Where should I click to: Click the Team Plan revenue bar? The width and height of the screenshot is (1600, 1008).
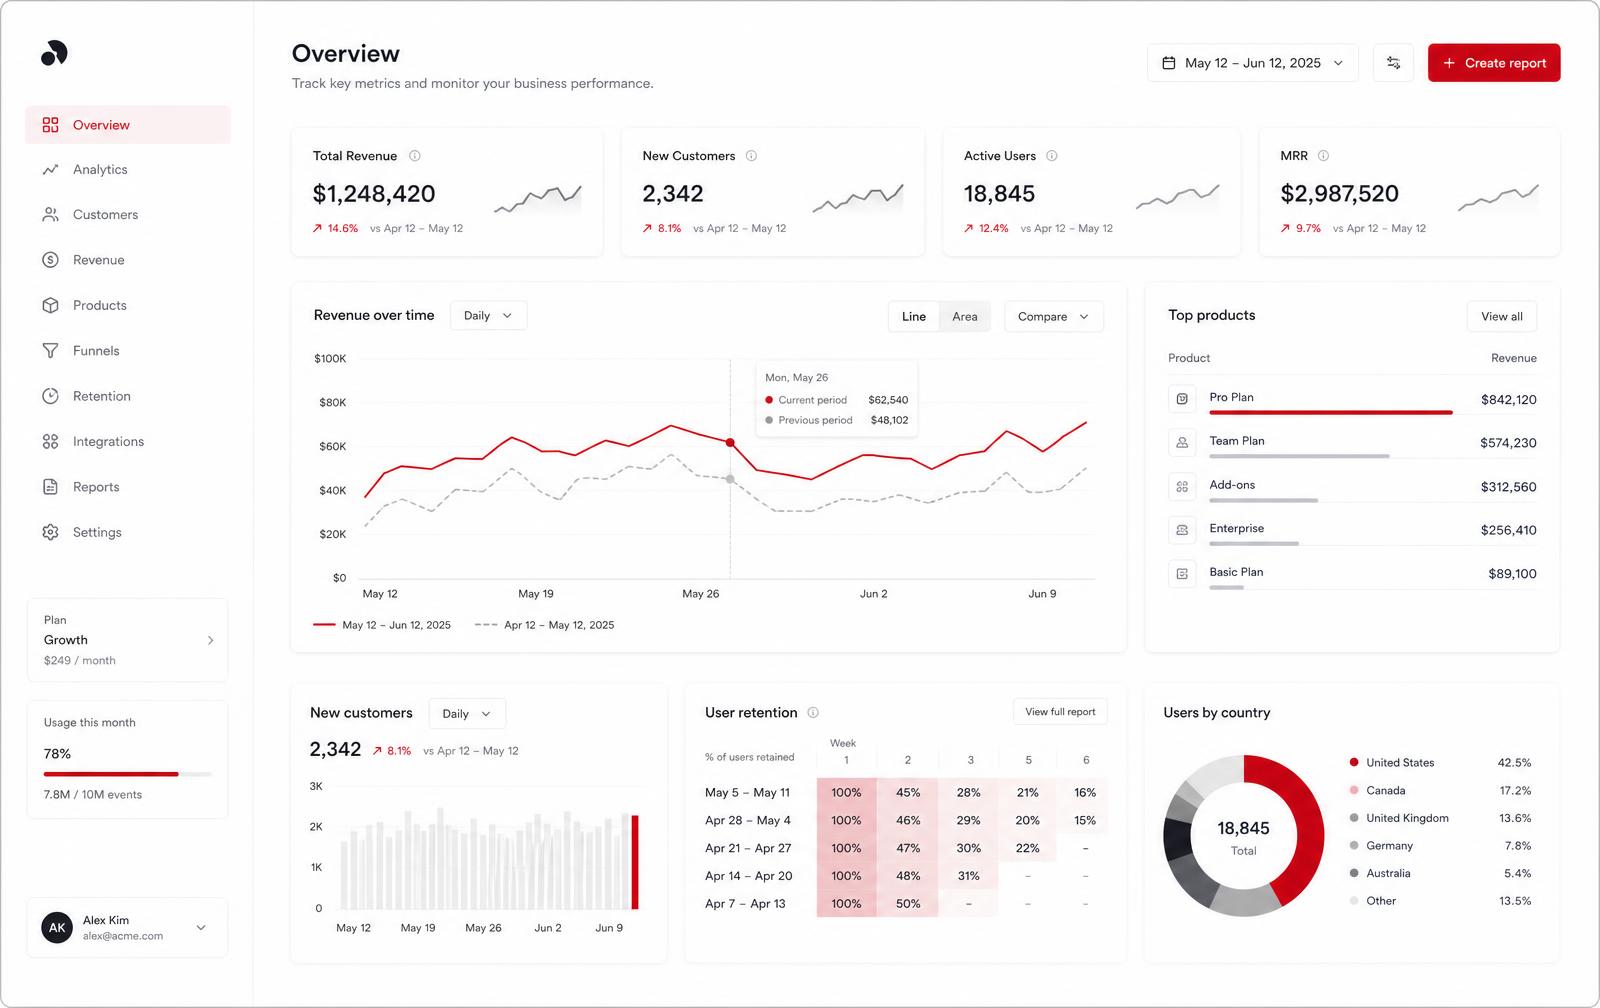[1299, 456]
